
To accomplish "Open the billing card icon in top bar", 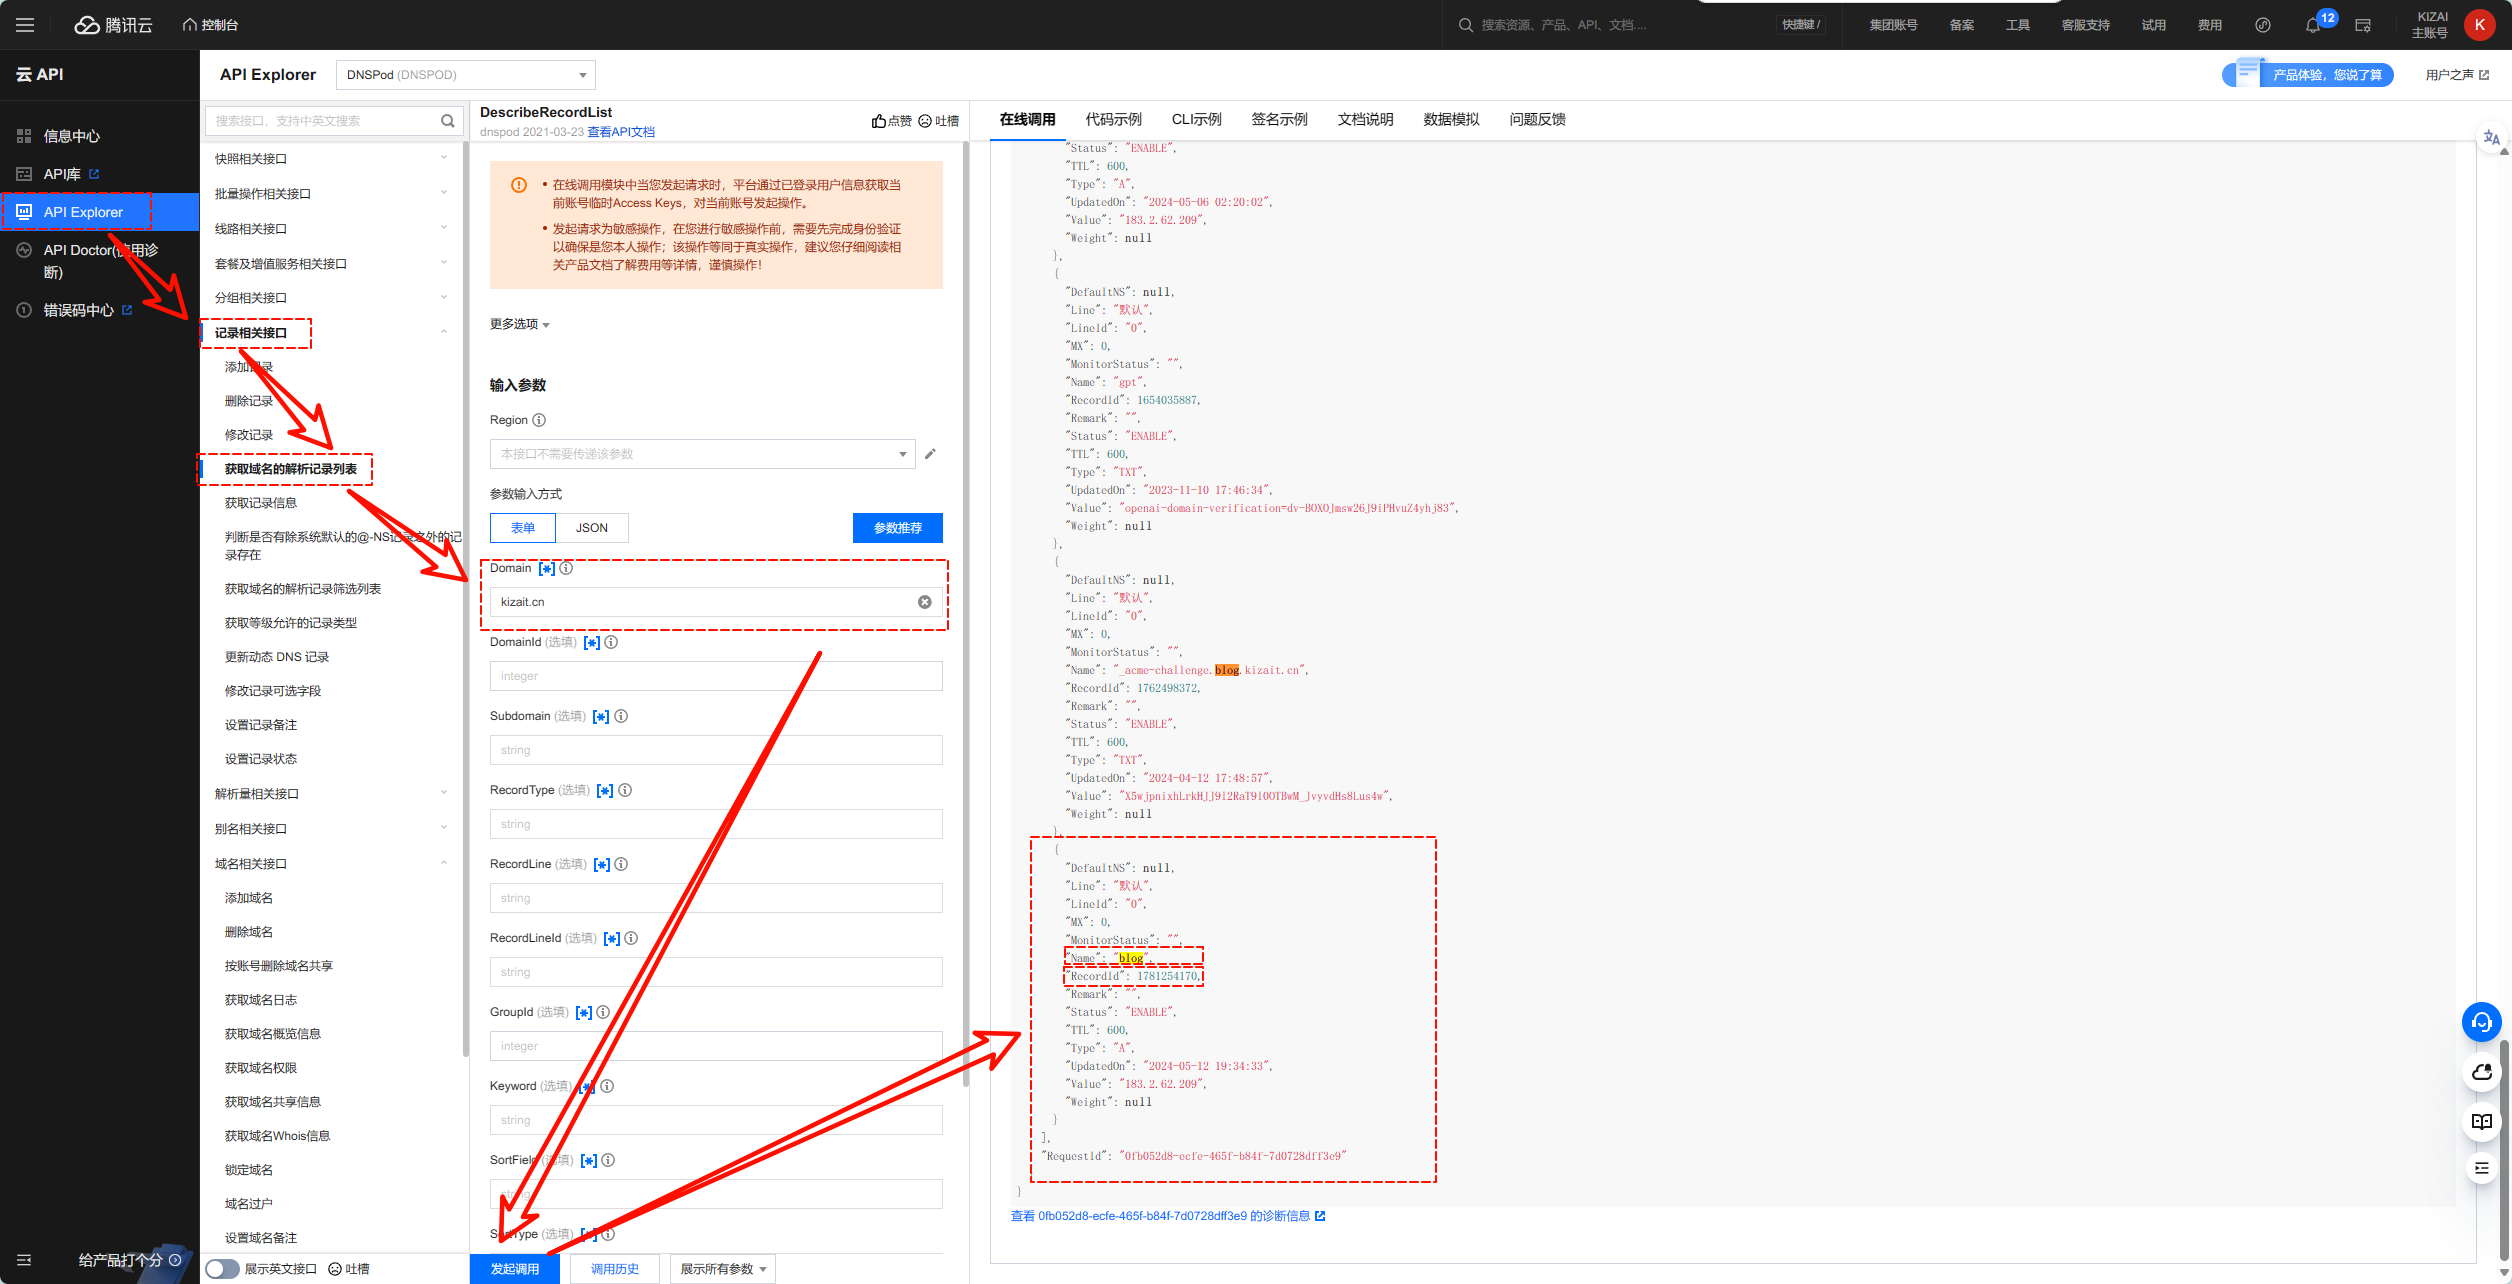I will (x=2363, y=25).
